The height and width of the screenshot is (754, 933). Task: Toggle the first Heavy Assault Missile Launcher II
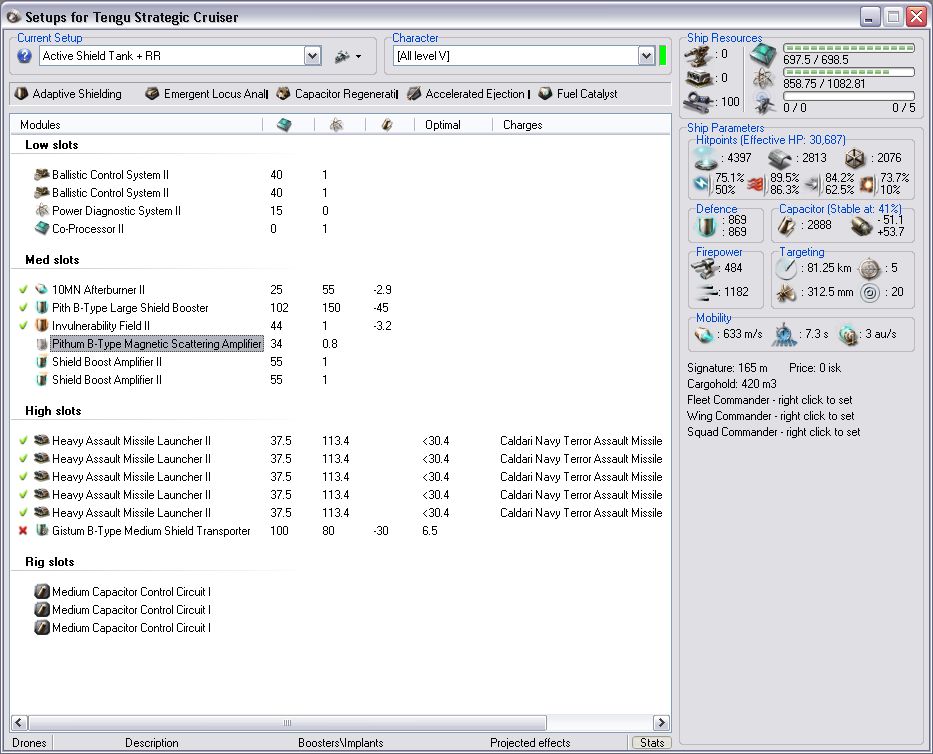click(x=23, y=441)
